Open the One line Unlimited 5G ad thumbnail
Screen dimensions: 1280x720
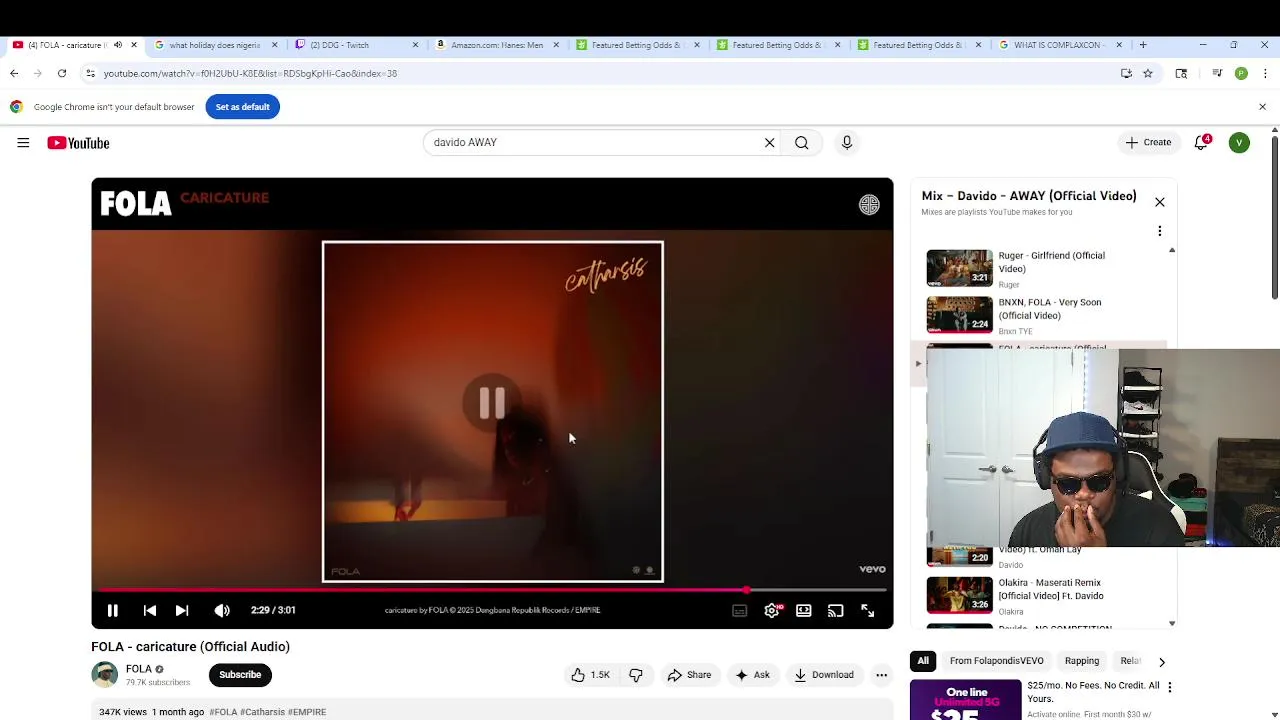pyautogui.click(x=965, y=700)
